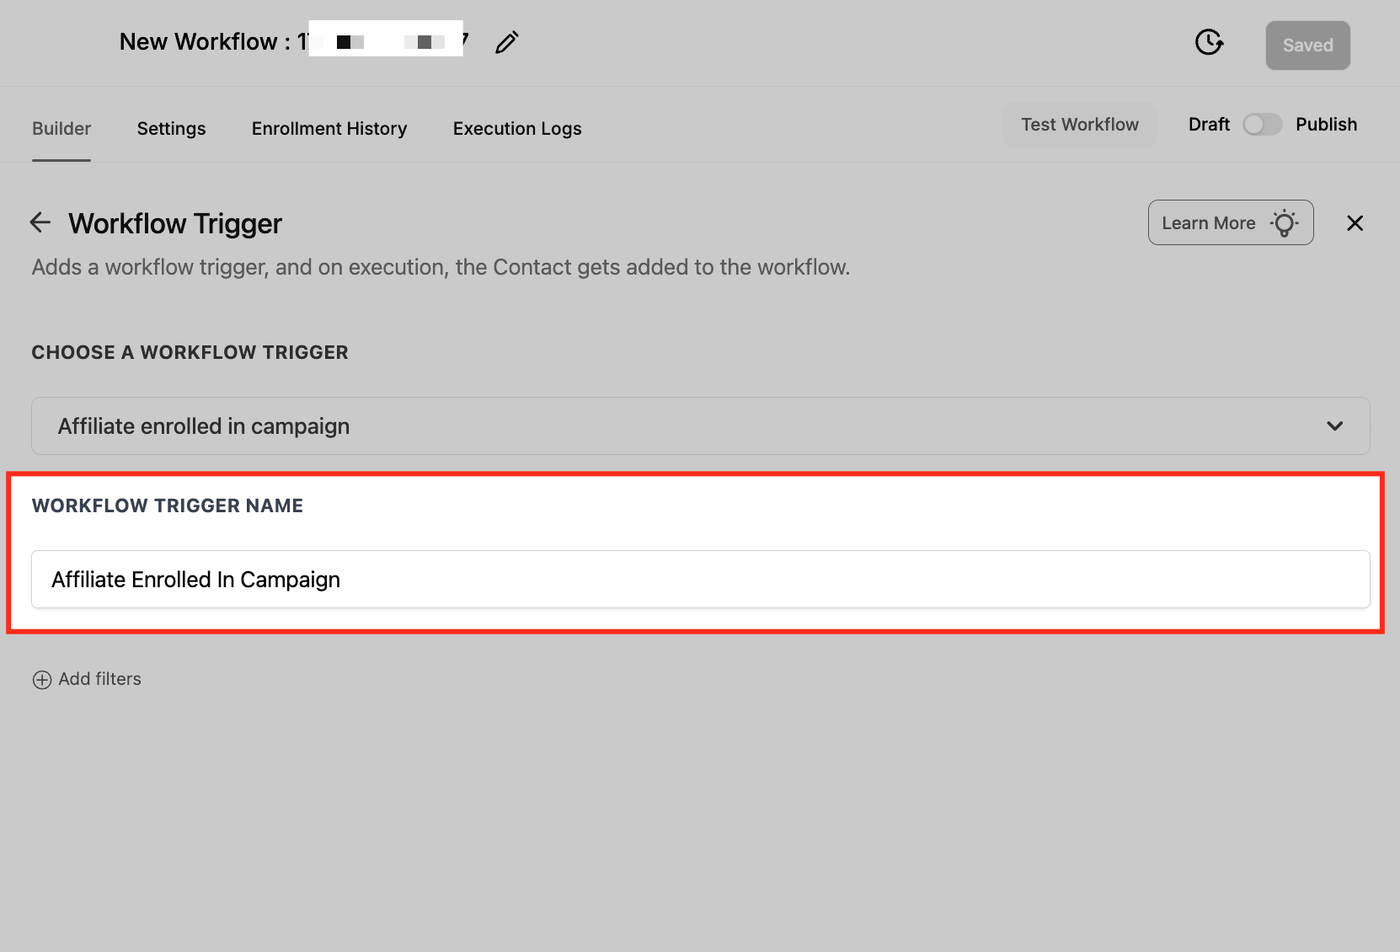Image resolution: width=1400 pixels, height=952 pixels.
Task: Click the plus circle icon for filters
Action: tap(42, 680)
